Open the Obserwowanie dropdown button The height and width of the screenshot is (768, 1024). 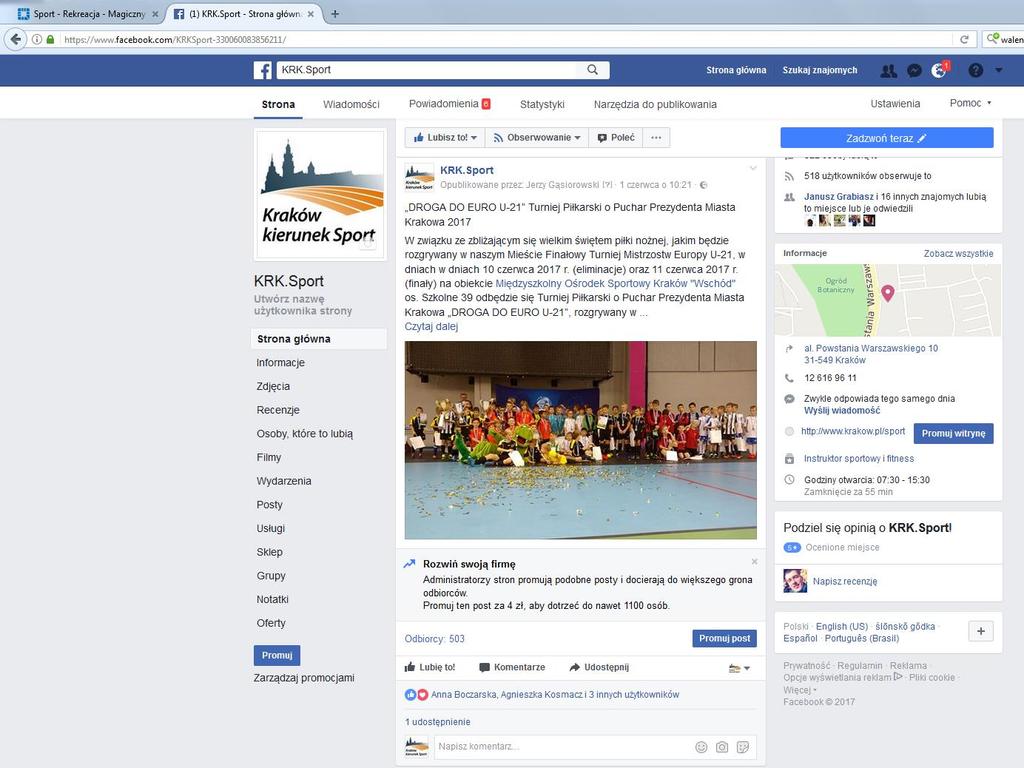(537, 138)
